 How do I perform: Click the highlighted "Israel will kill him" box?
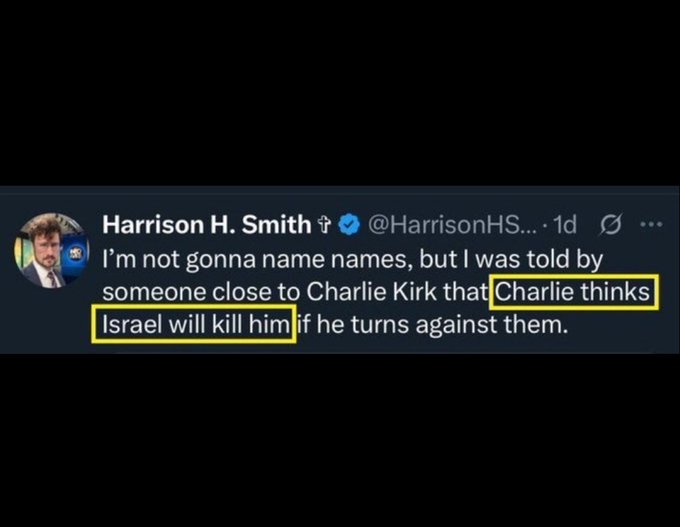[x=194, y=324]
